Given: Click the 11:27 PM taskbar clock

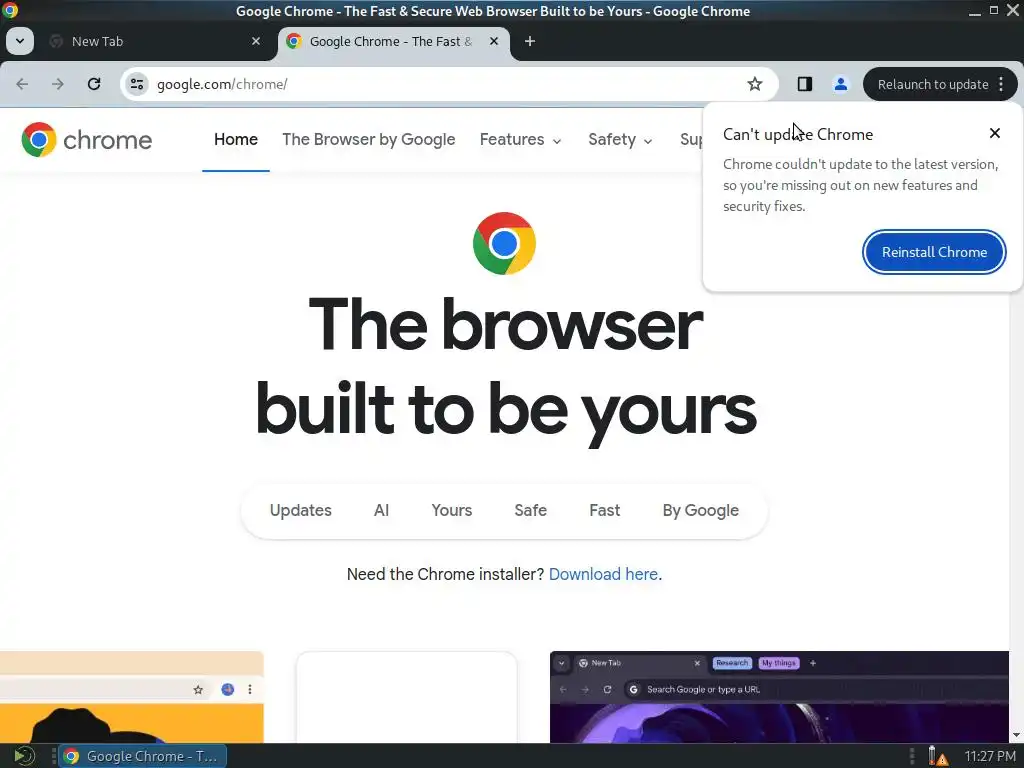Looking at the screenshot, I should (990, 756).
